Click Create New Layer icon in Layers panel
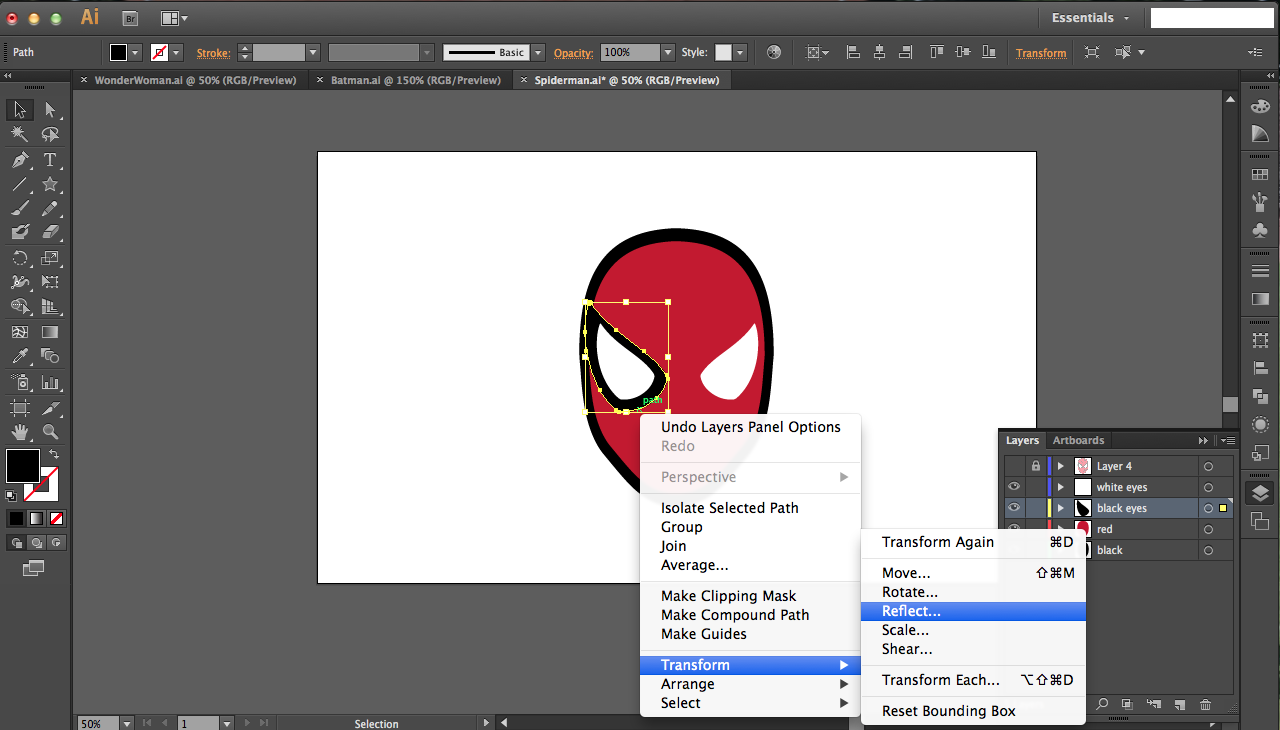 click(1179, 705)
